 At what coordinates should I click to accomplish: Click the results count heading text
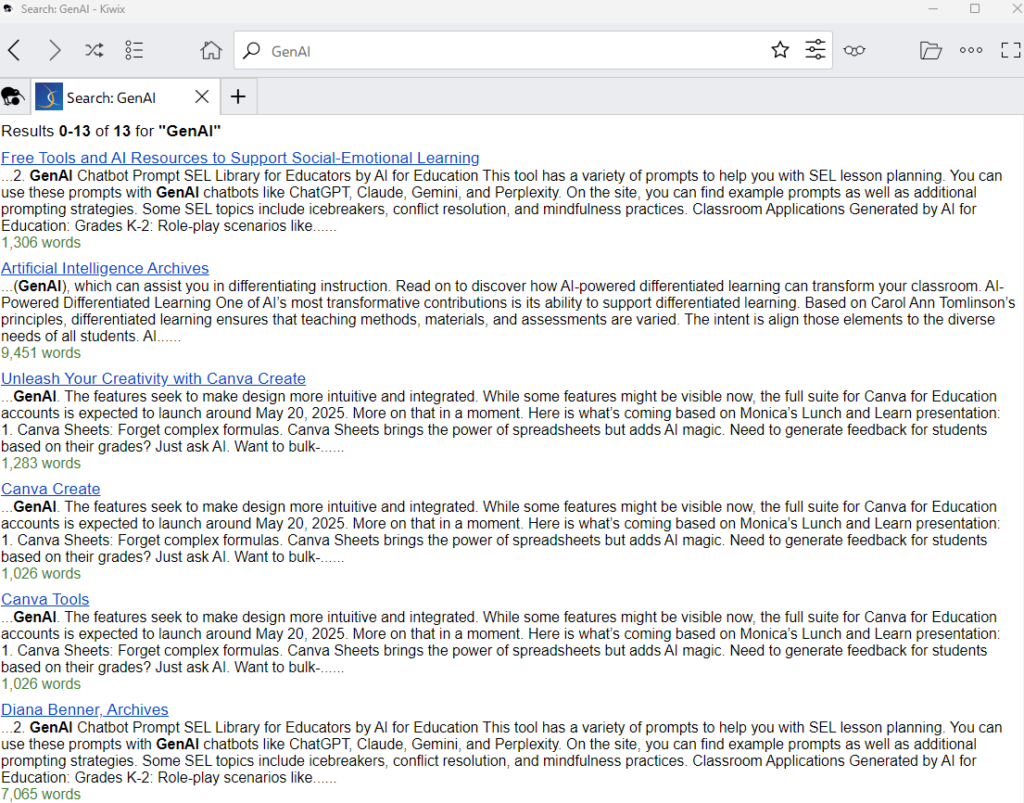pyautogui.click(x=111, y=131)
